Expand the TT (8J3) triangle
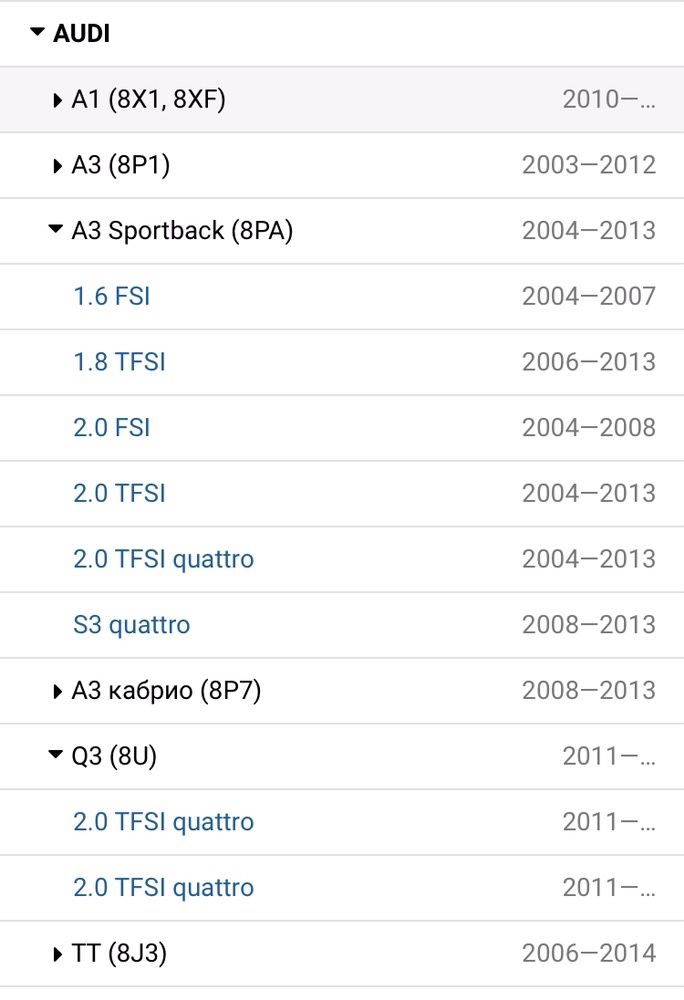The image size is (684, 1000). [57, 954]
